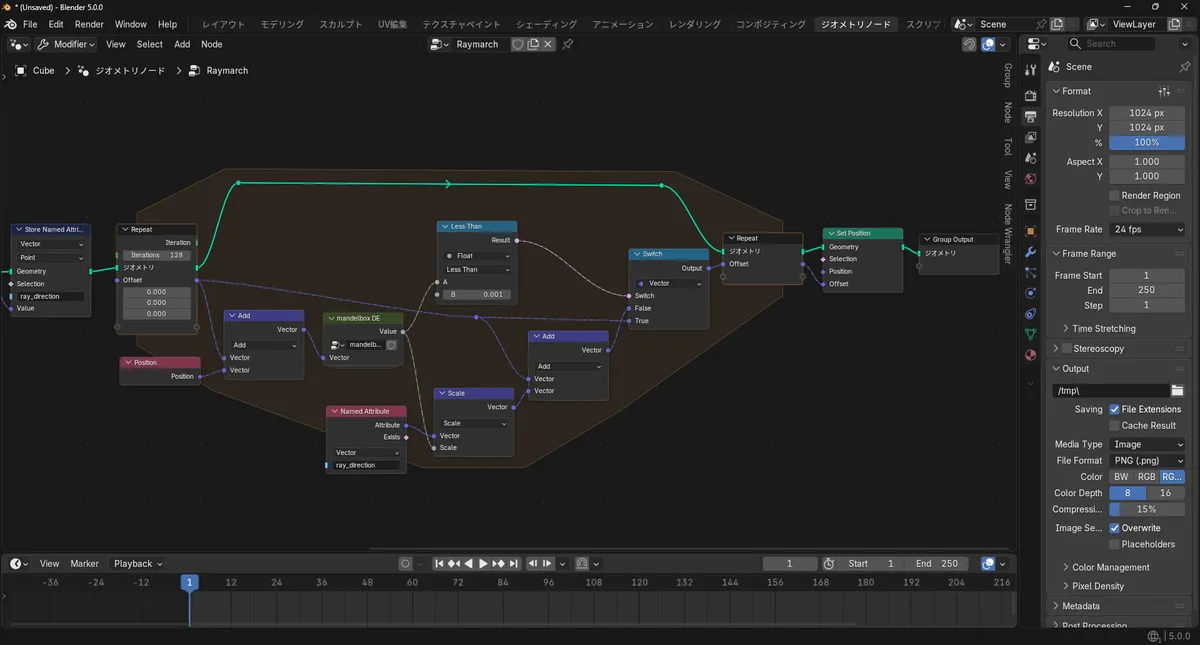
Task: Open the Tool properties tab icon
Action: 1031,70
